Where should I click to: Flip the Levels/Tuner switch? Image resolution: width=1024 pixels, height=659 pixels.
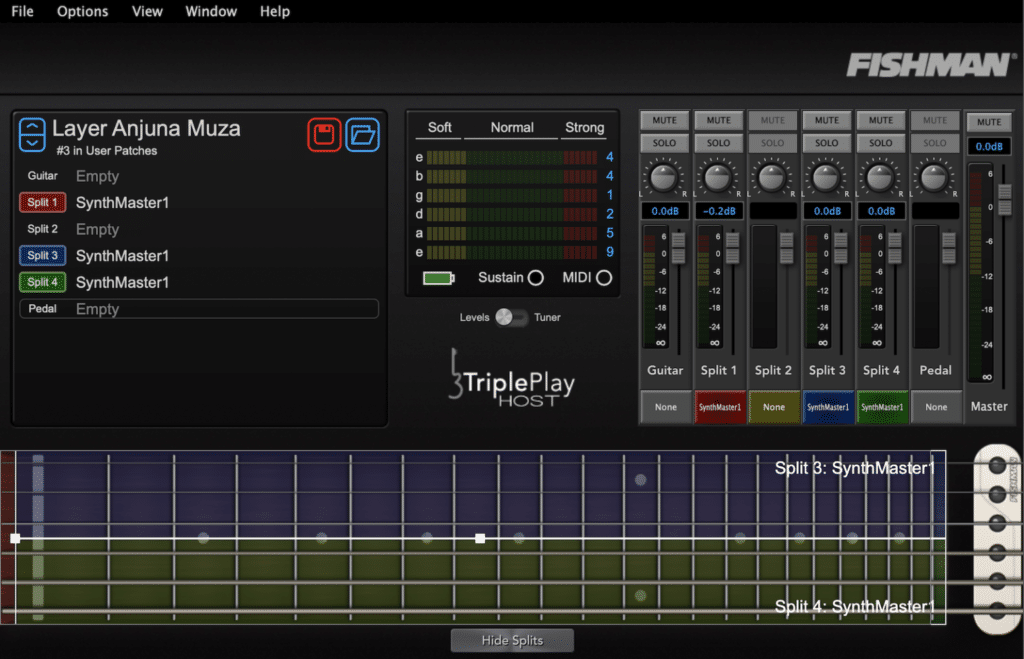[511, 317]
